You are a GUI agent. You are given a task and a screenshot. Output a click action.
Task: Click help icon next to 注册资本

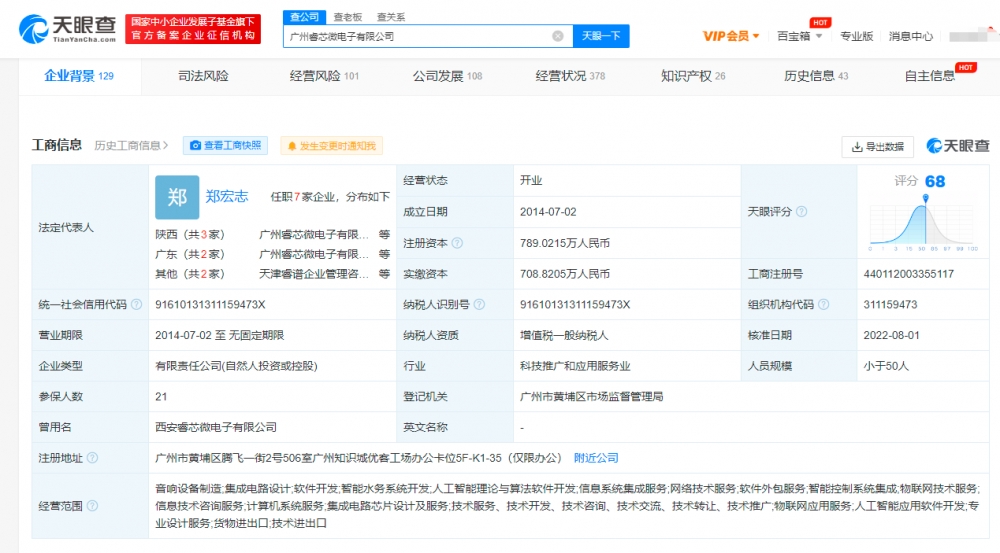pos(457,243)
